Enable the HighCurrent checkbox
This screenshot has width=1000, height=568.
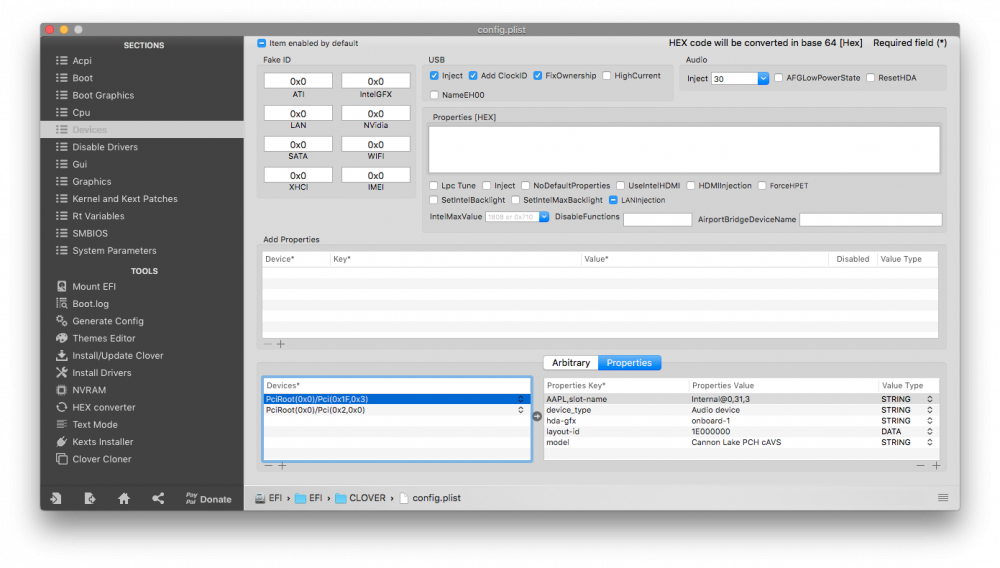point(607,75)
